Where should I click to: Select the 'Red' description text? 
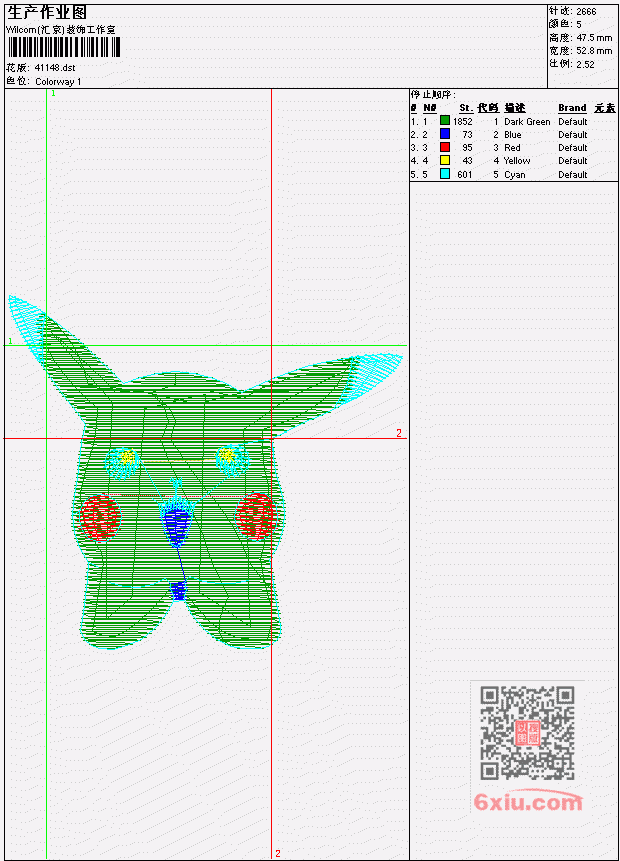pyautogui.click(x=512, y=148)
